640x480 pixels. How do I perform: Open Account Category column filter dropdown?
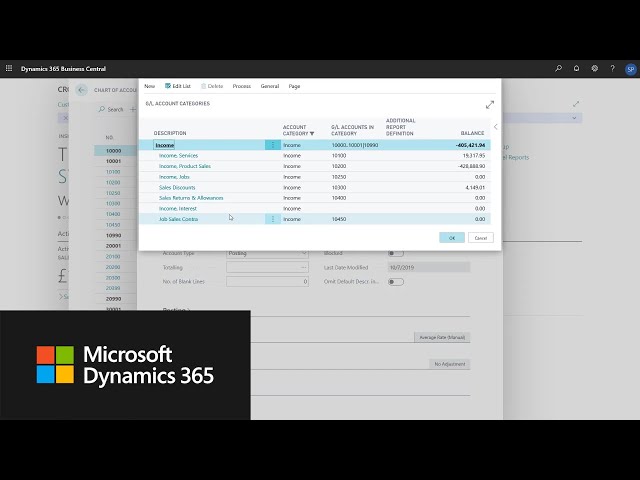pos(311,133)
